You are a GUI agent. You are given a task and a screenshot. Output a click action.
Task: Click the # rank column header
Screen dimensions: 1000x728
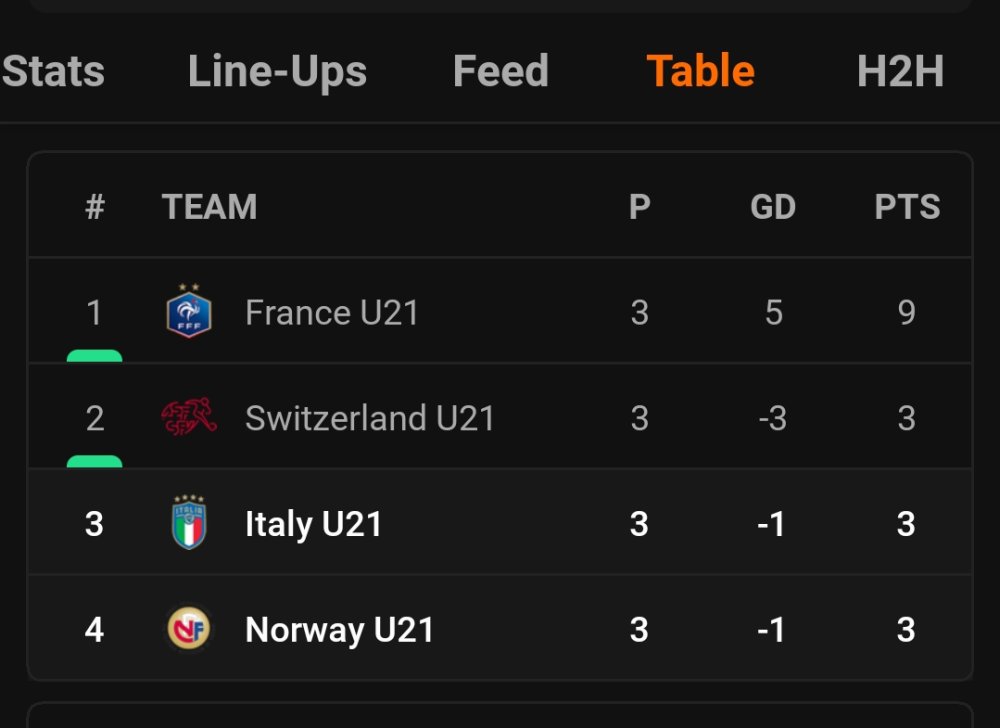tap(95, 207)
